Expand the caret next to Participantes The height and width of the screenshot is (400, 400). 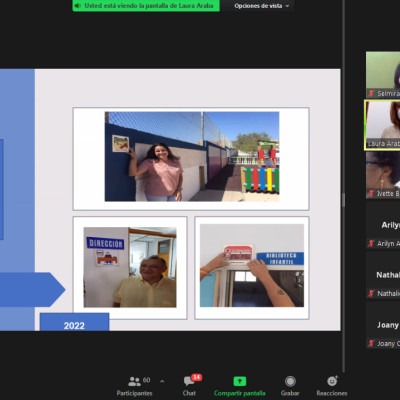(162, 381)
